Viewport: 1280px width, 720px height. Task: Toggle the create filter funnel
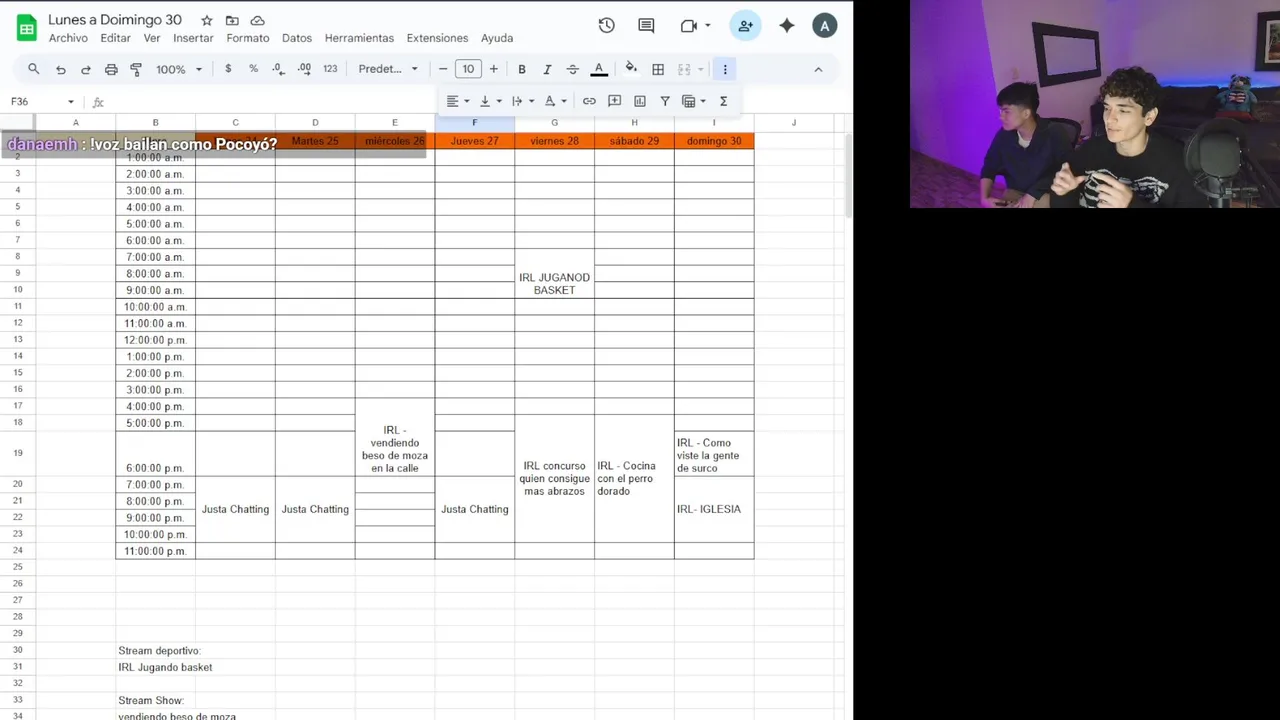(x=665, y=101)
